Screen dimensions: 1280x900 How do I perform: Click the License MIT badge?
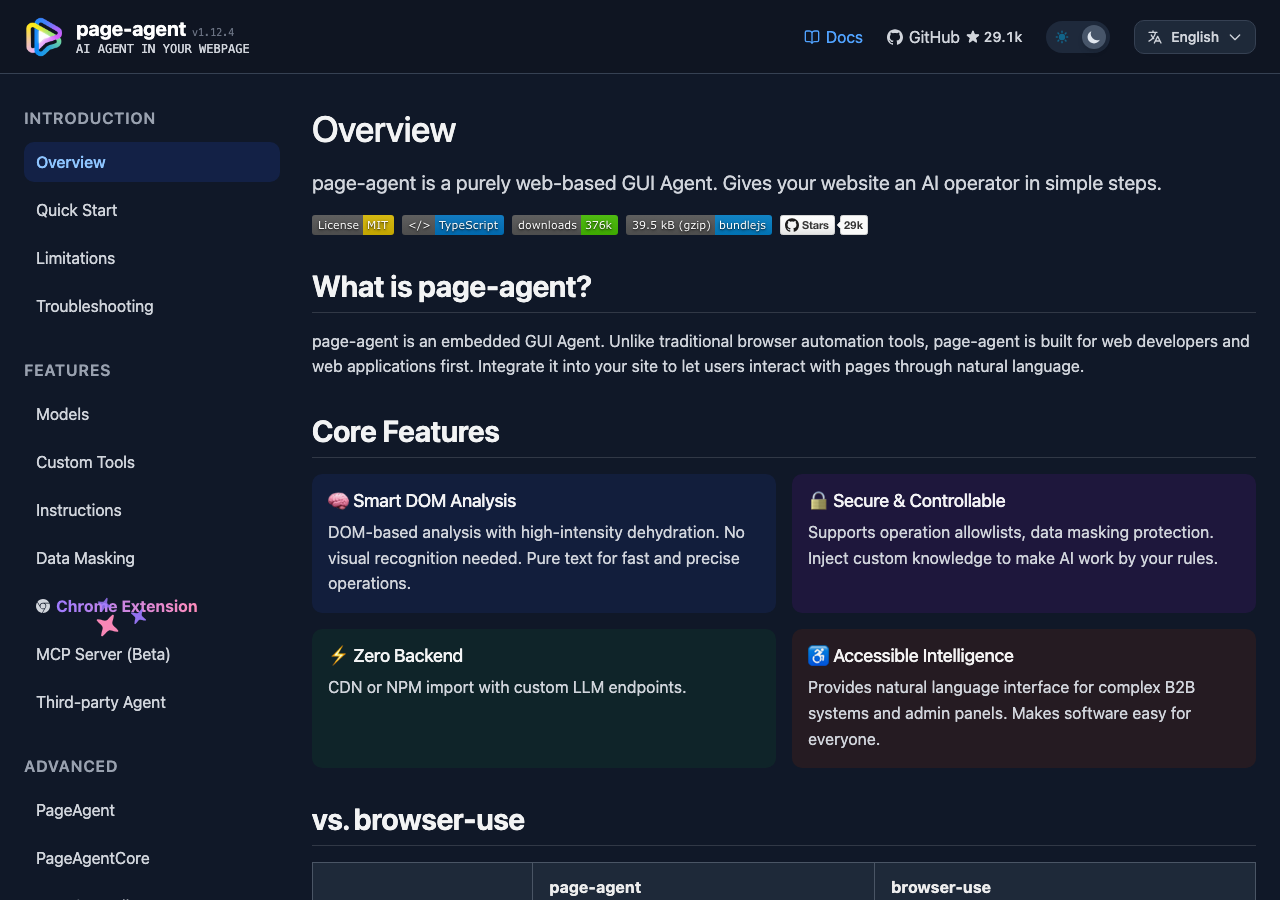[x=353, y=225]
